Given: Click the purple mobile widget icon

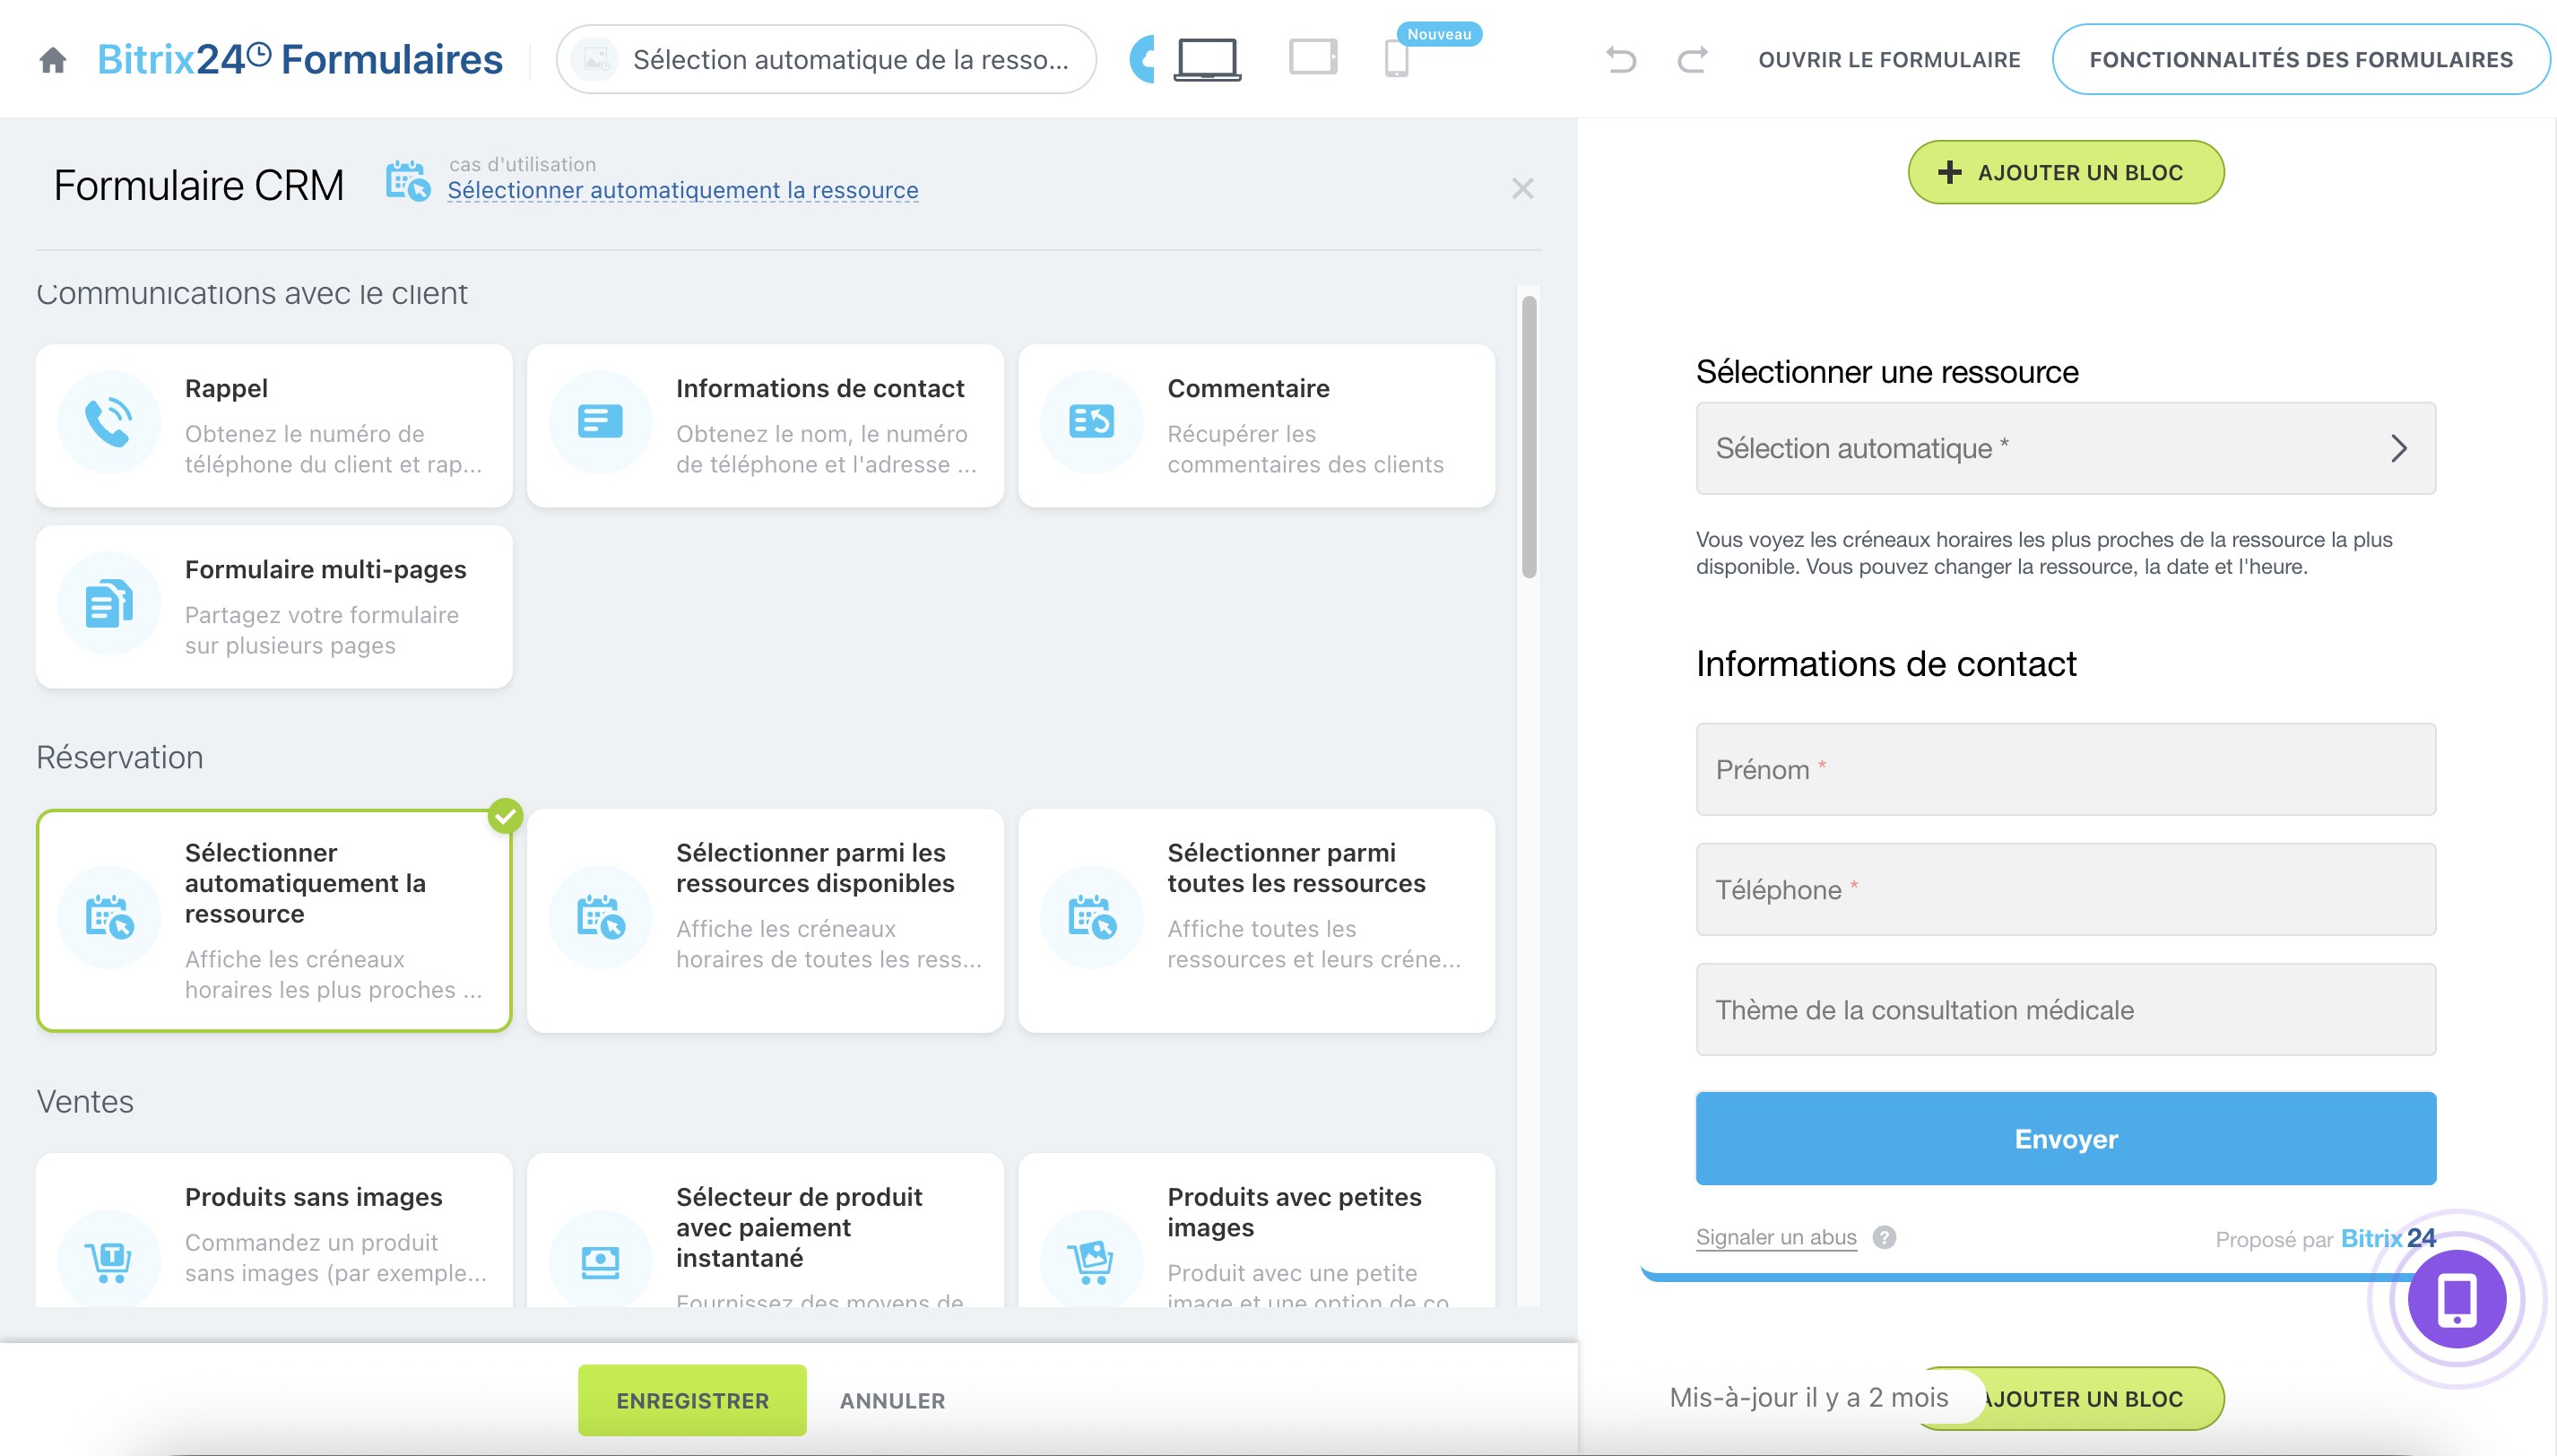Looking at the screenshot, I should tap(2457, 1299).
